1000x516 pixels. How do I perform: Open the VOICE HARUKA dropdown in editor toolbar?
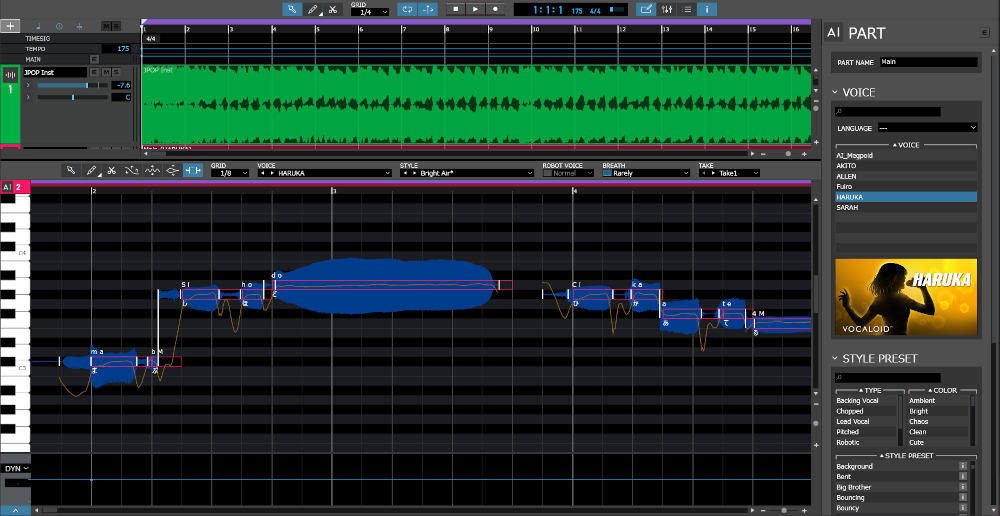point(325,173)
